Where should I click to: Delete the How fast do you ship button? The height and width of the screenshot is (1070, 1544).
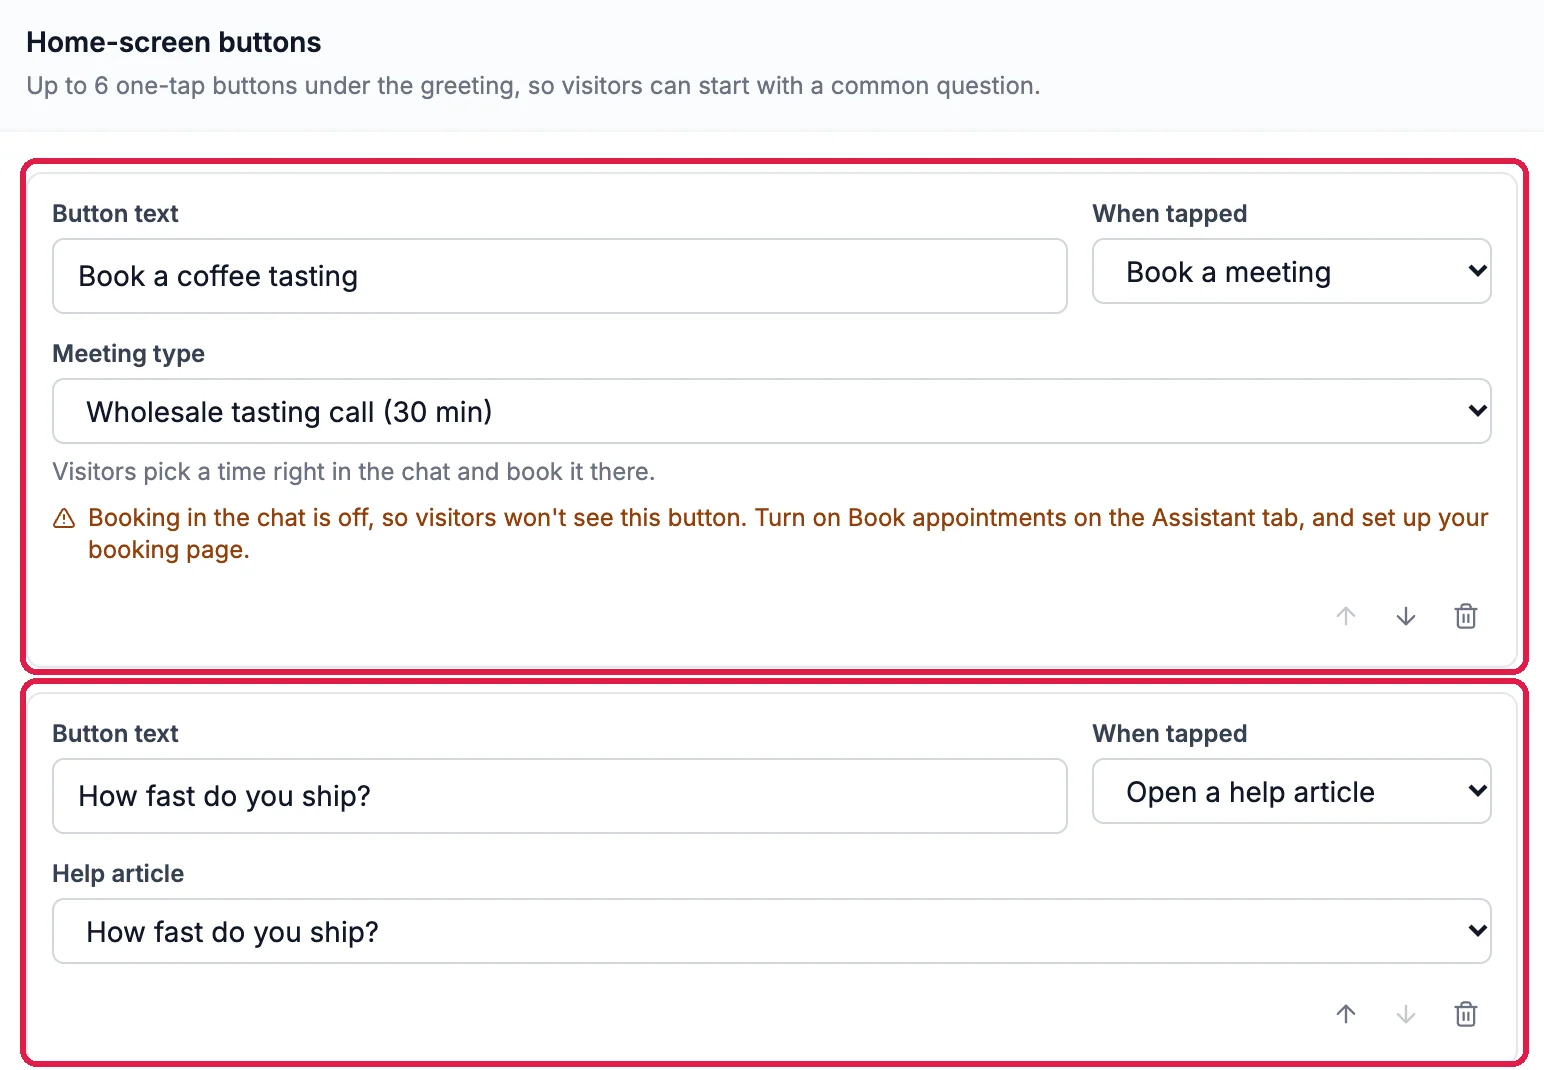(x=1466, y=1014)
